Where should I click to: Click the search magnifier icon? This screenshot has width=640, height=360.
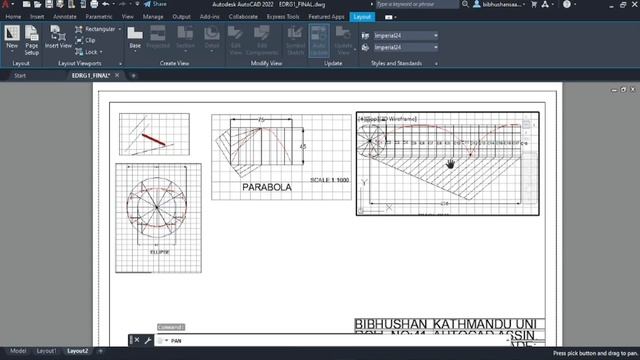465,4
